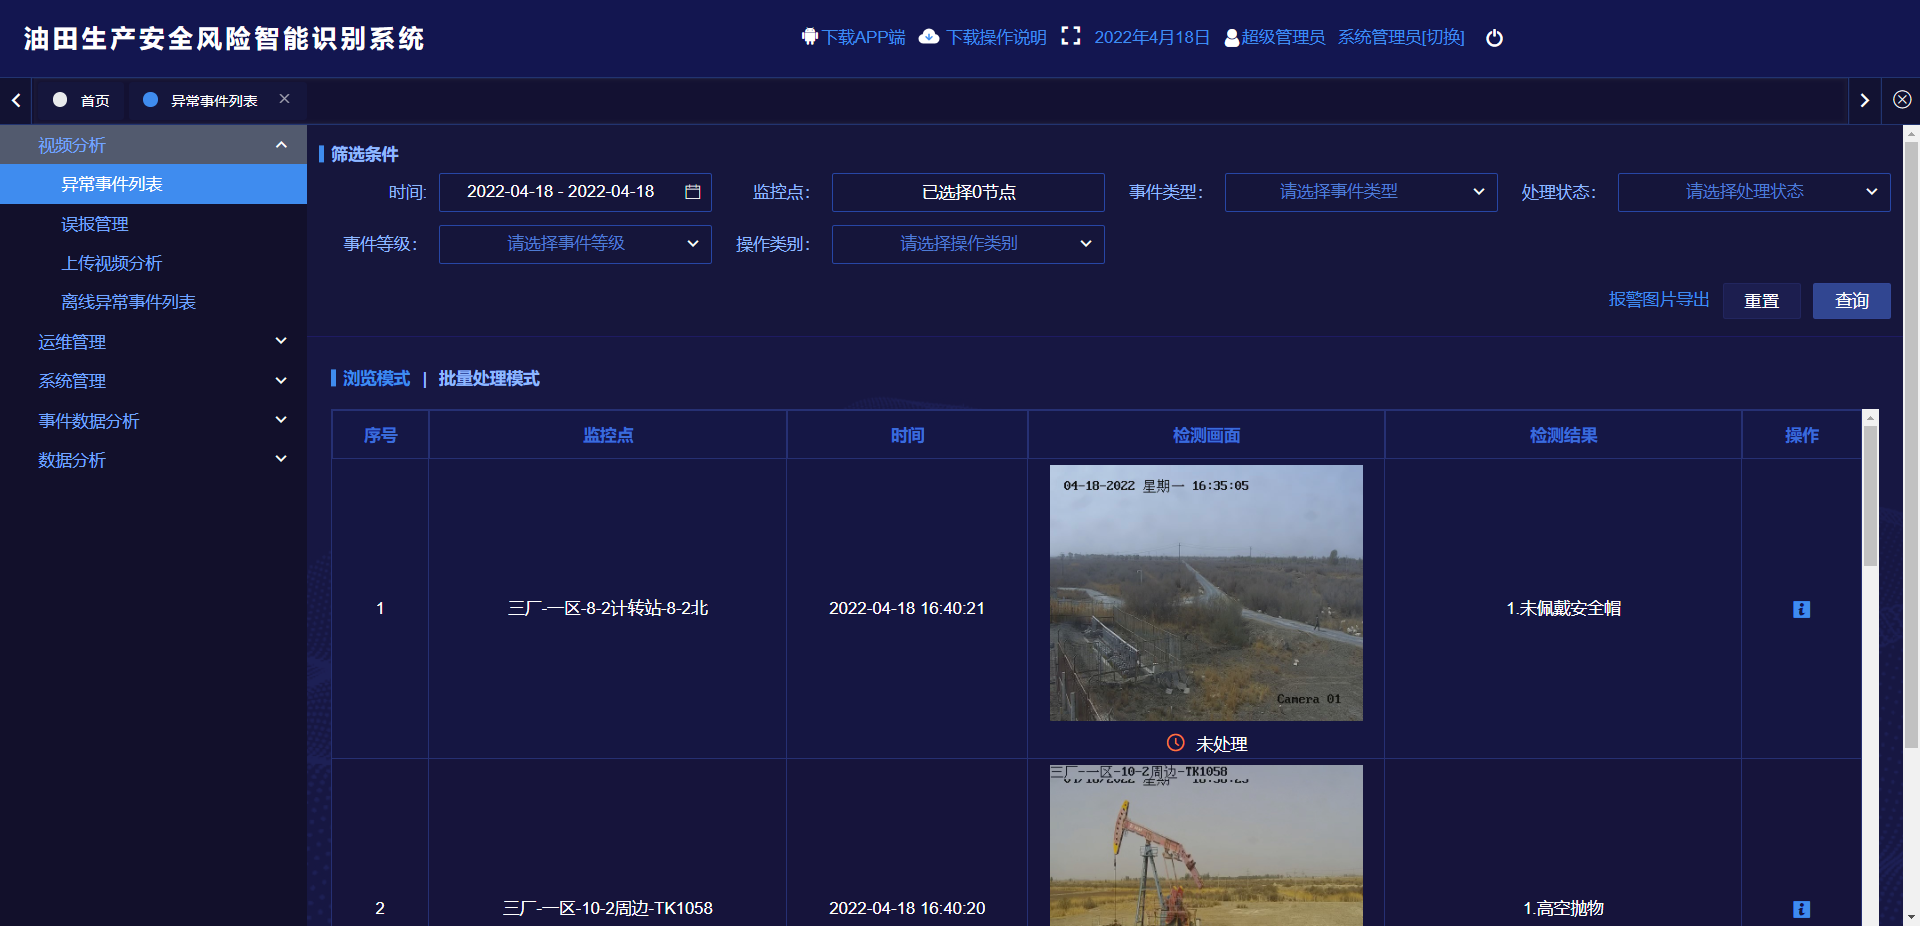Click the 时间 column header
Screen dimensions: 1920x926
pyautogui.click(x=907, y=435)
